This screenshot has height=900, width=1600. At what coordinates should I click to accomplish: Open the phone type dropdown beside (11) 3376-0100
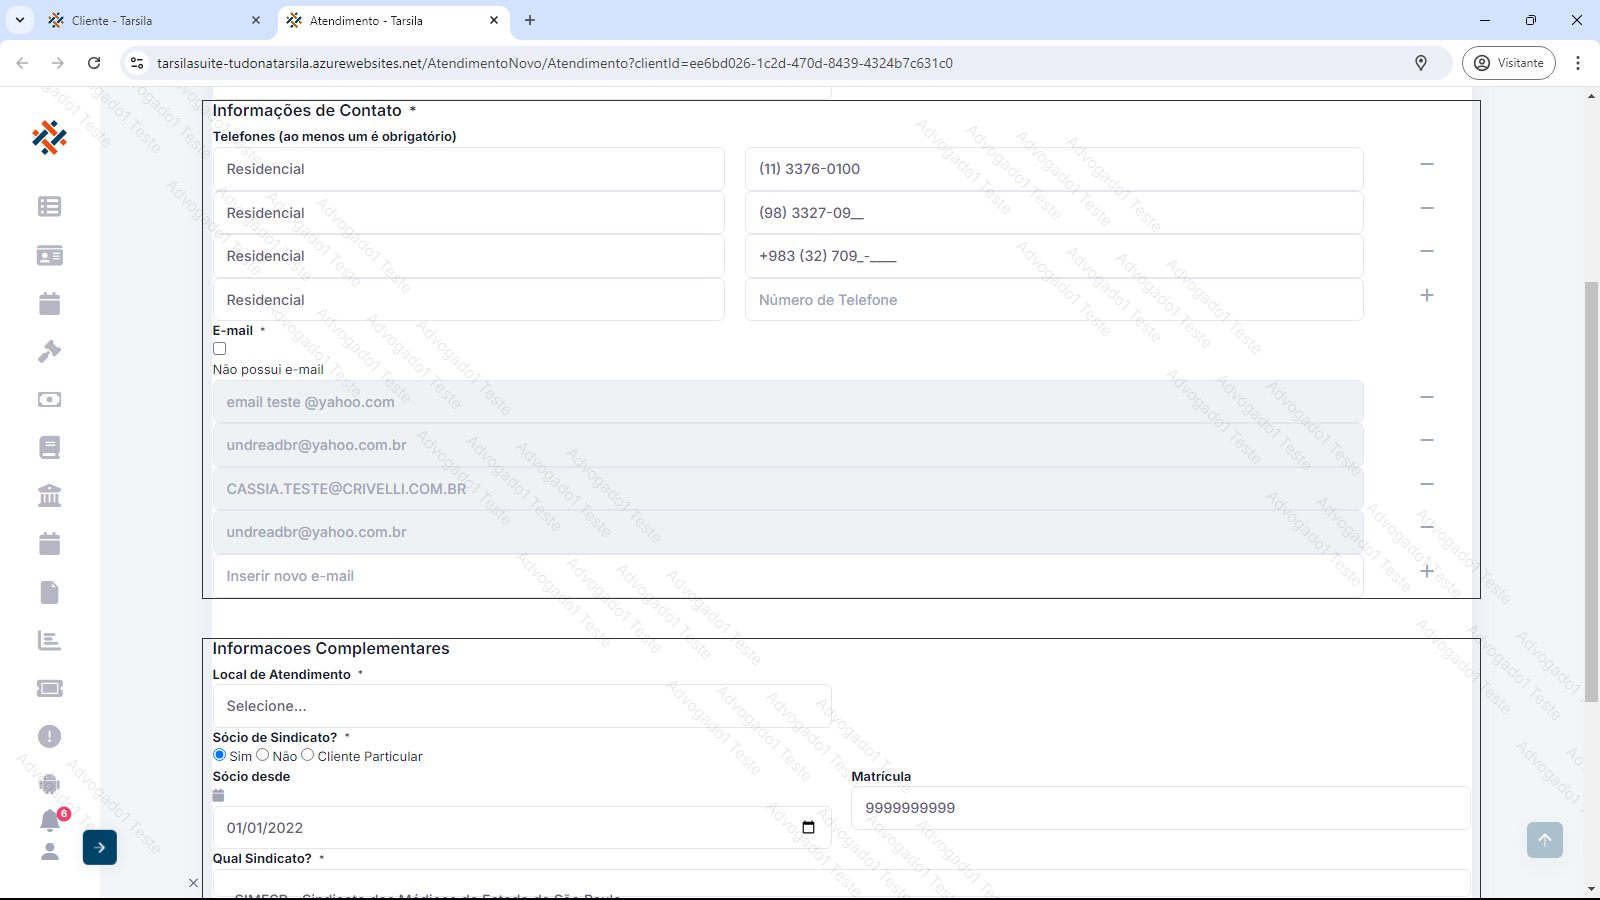coord(468,169)
